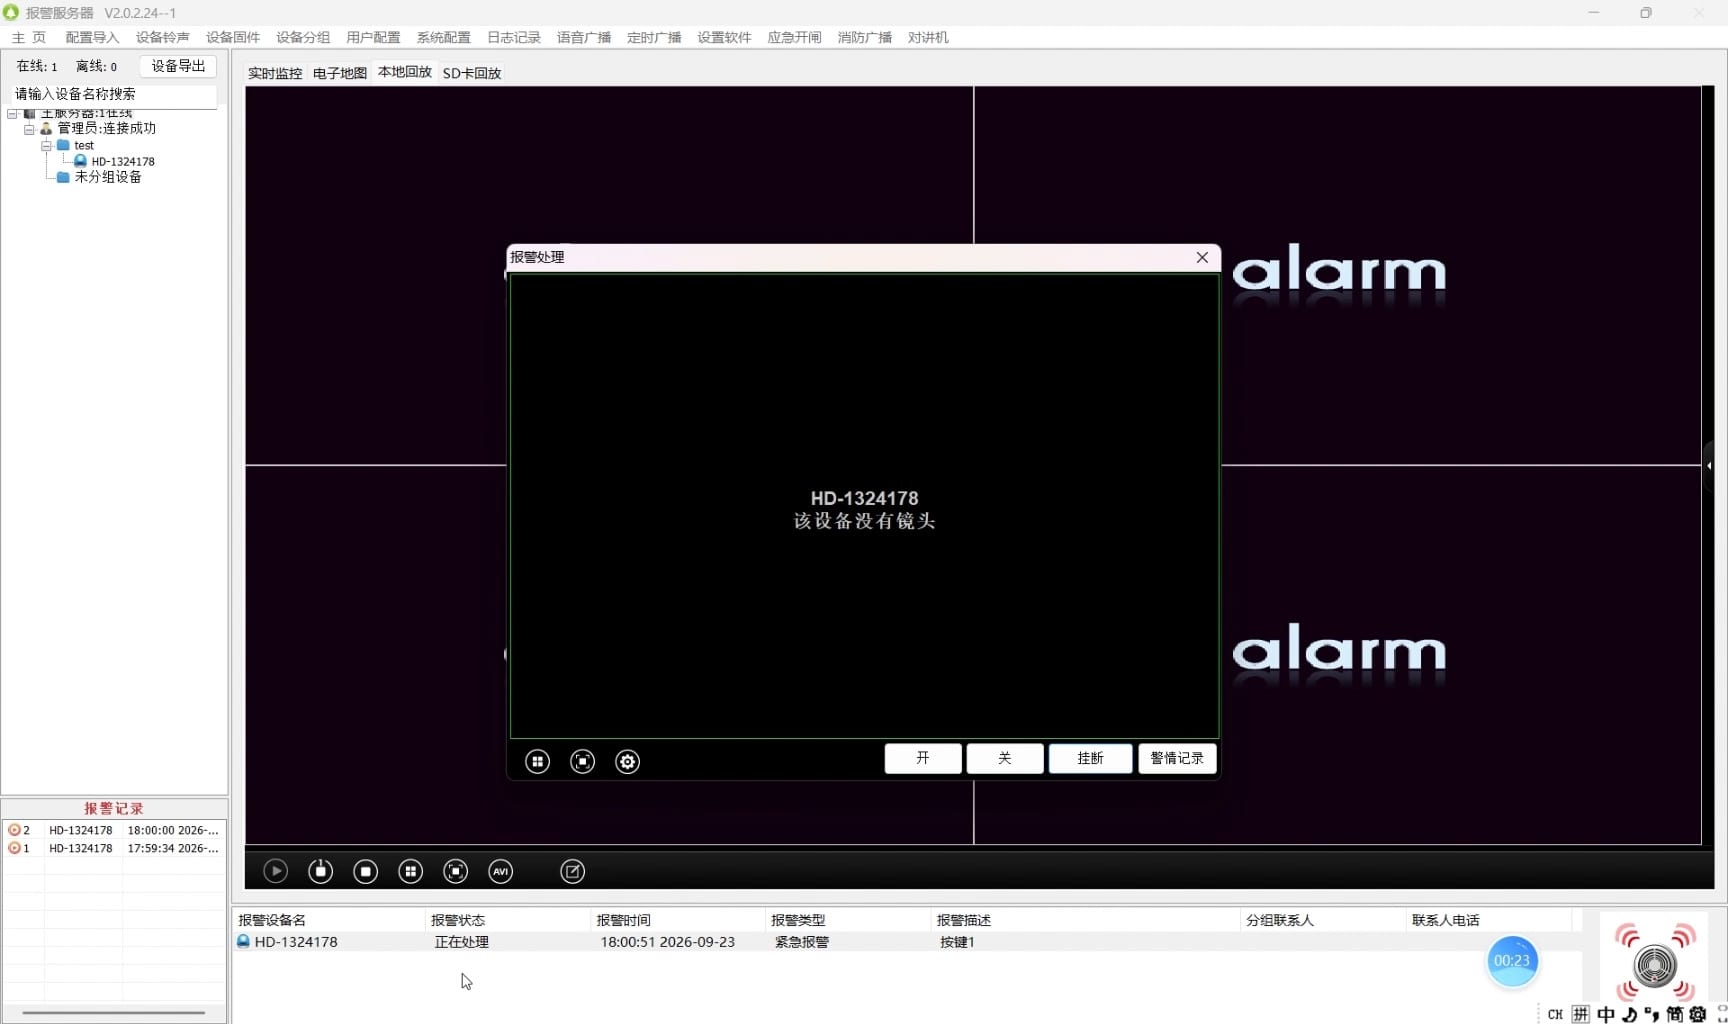Screen dimensions: 1728x1024
Task: Click the 挂断 hang up button
Action: pos(1091,758)
